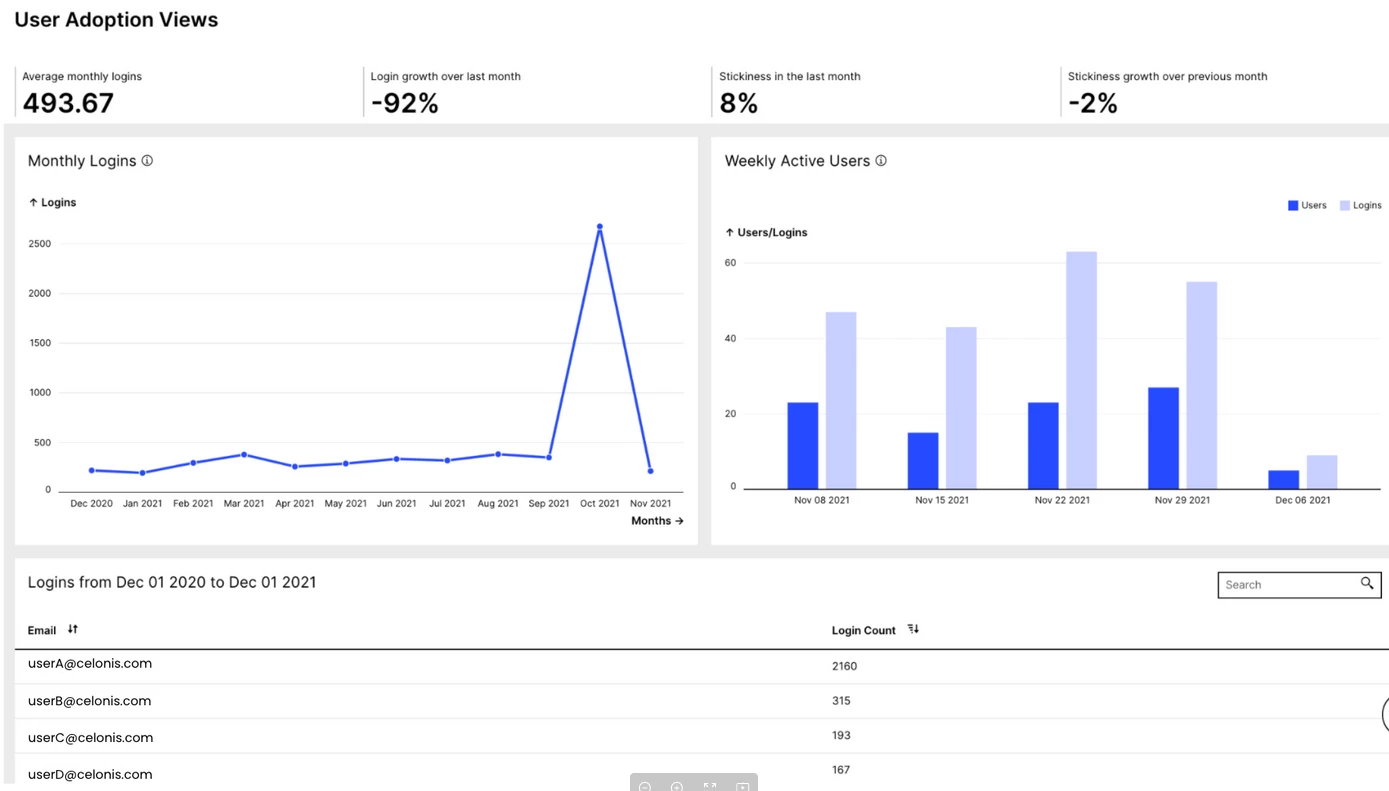Select the Oct 2021 peak data point

[x=599, y=227]
